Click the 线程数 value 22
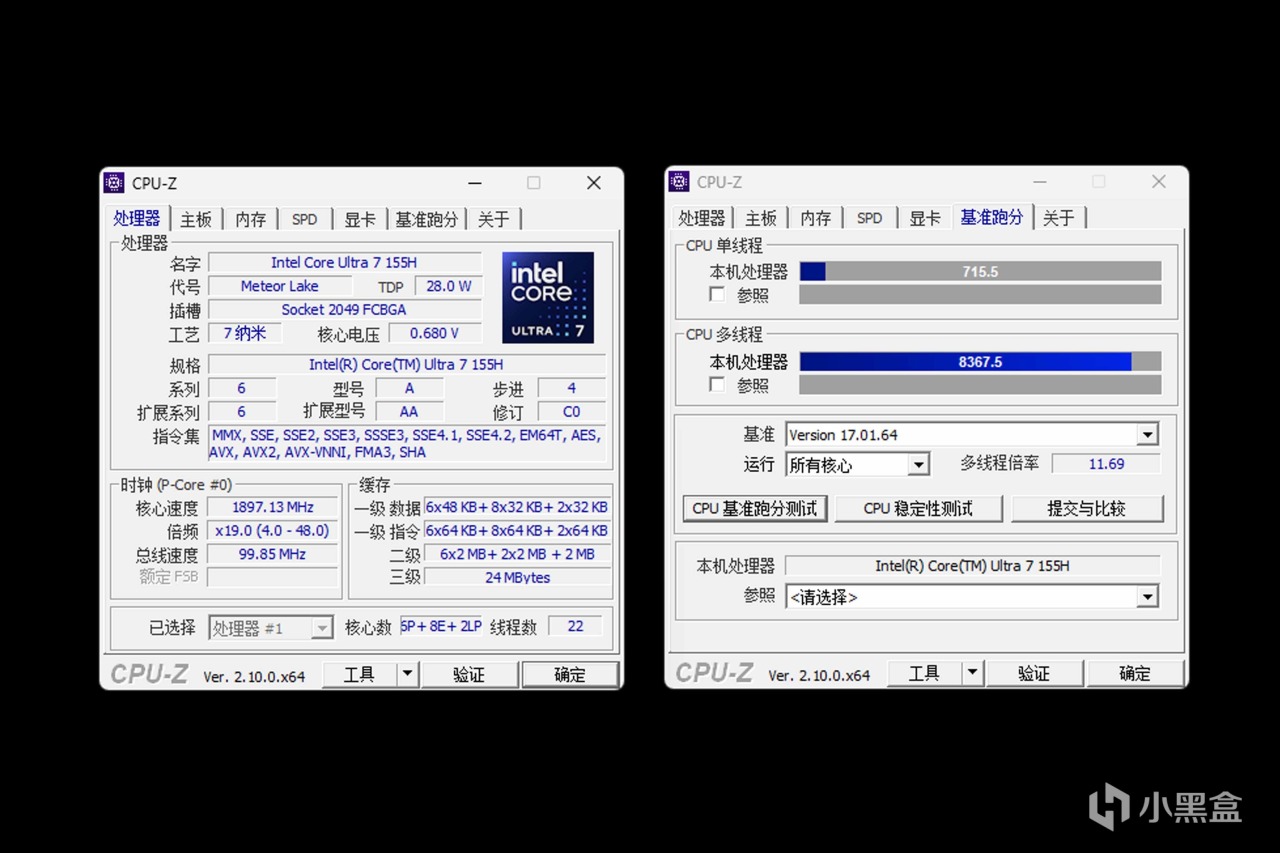 pyautogui.click(x=575, y=627)
